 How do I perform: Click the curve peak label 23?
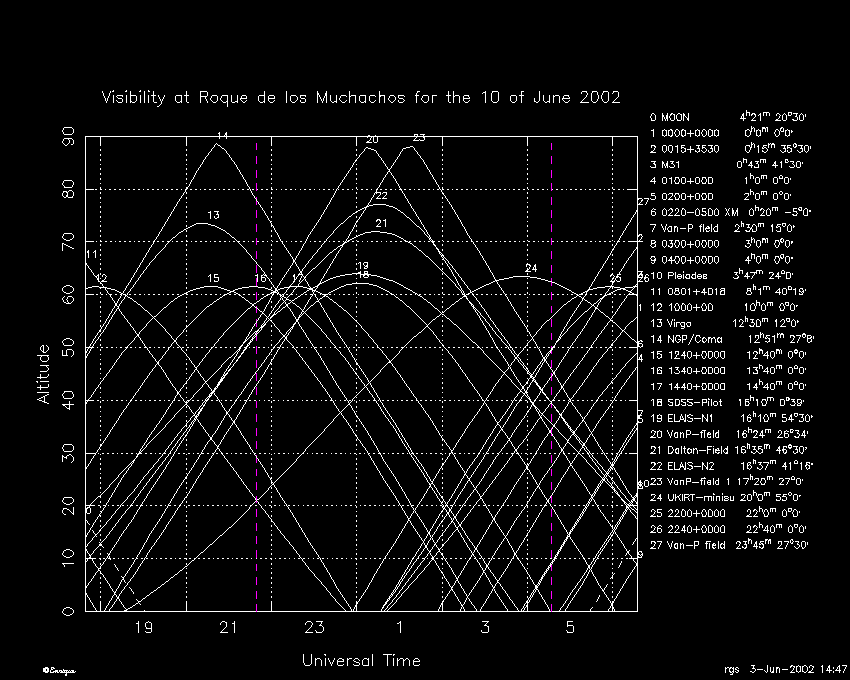tap(419, 138)
